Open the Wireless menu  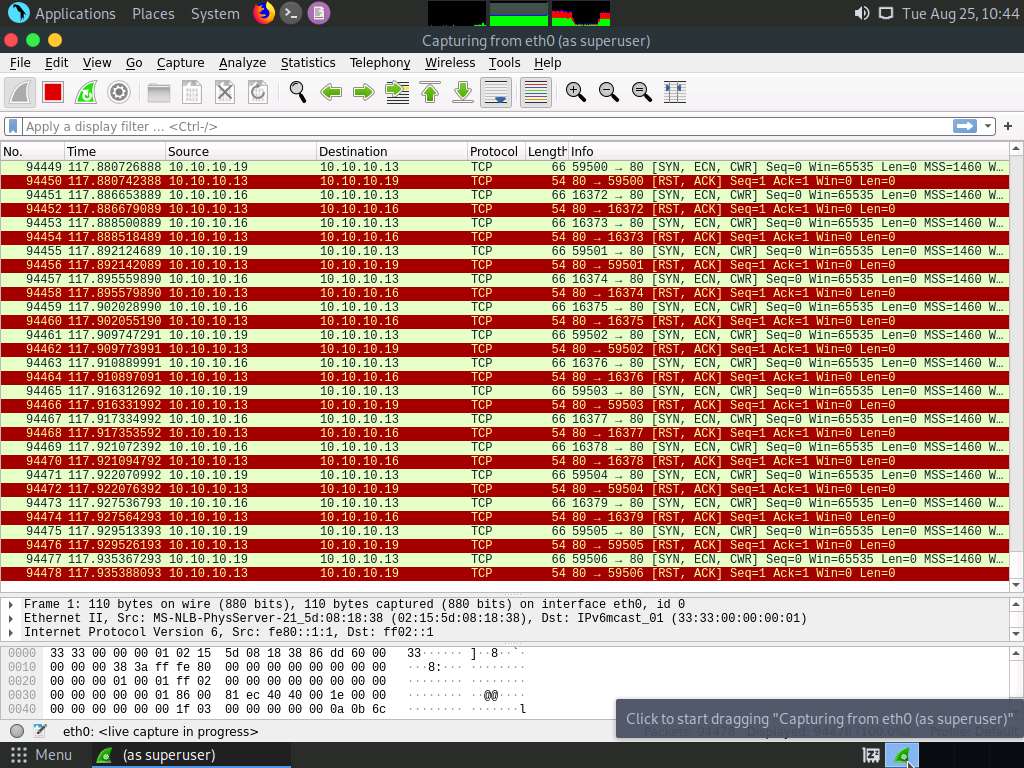[x=450, y=63]
